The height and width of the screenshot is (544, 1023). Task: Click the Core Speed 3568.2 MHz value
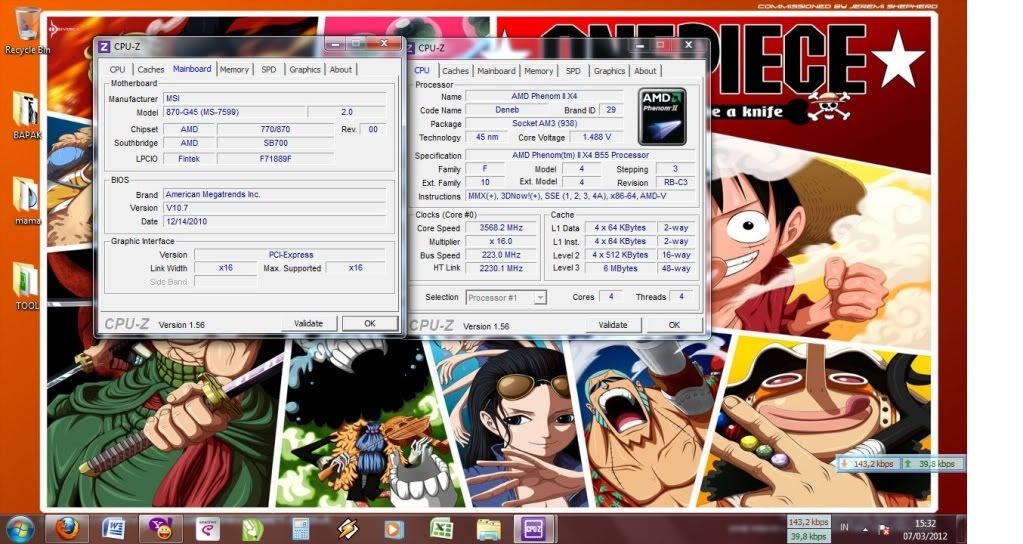(x=501, y=228)
